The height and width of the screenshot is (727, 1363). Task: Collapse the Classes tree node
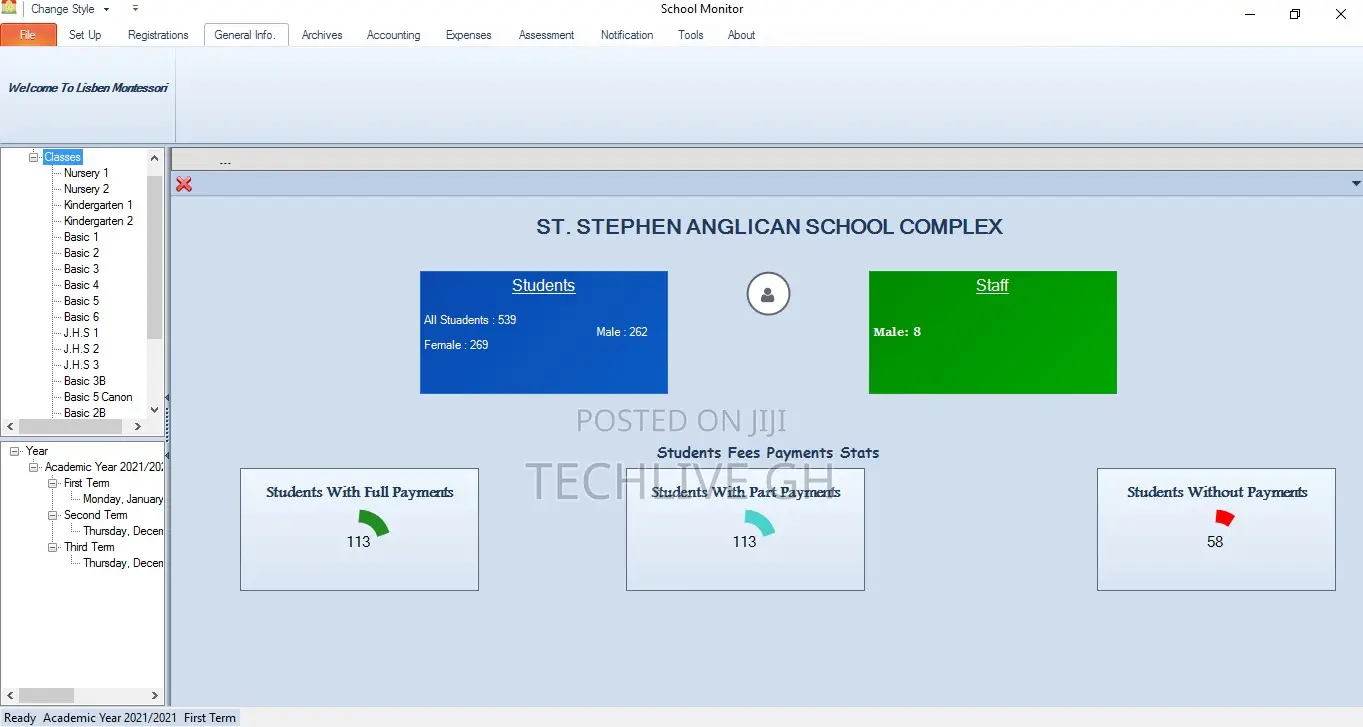(x=33, y=157)
